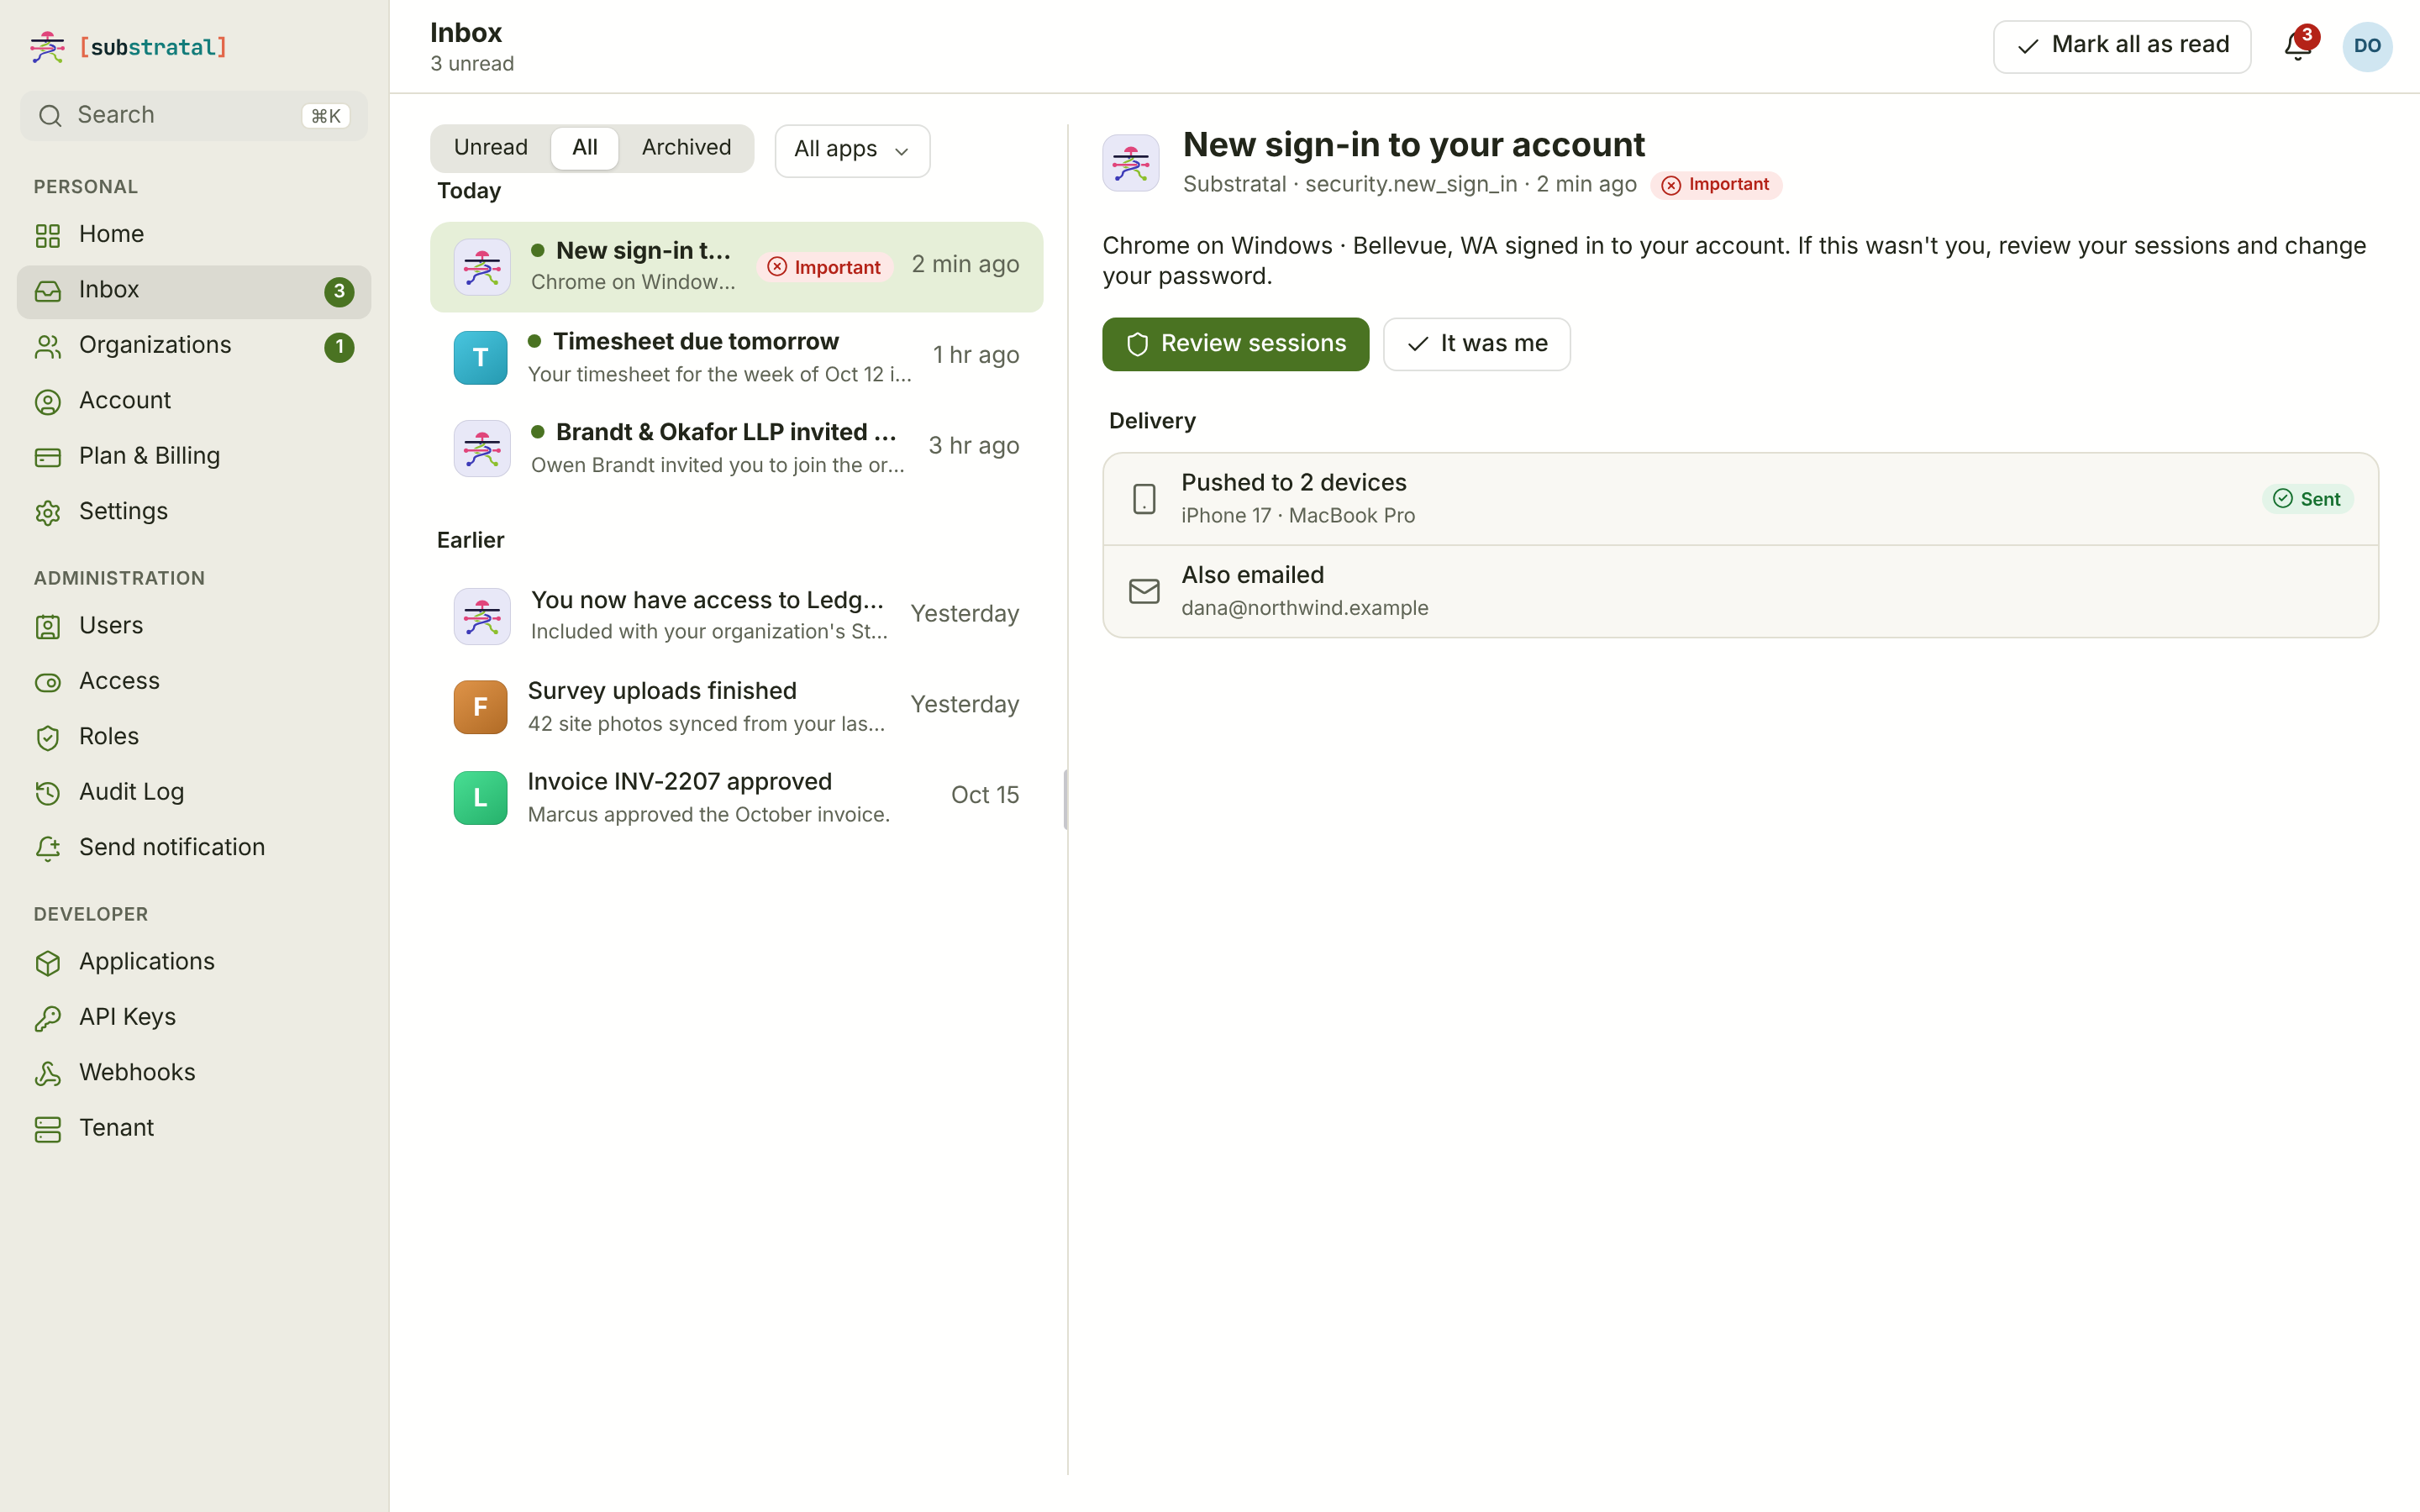Open the Users administration page
The width and height of the screenshot is (2420, 1512).
[x=194, y=626]
